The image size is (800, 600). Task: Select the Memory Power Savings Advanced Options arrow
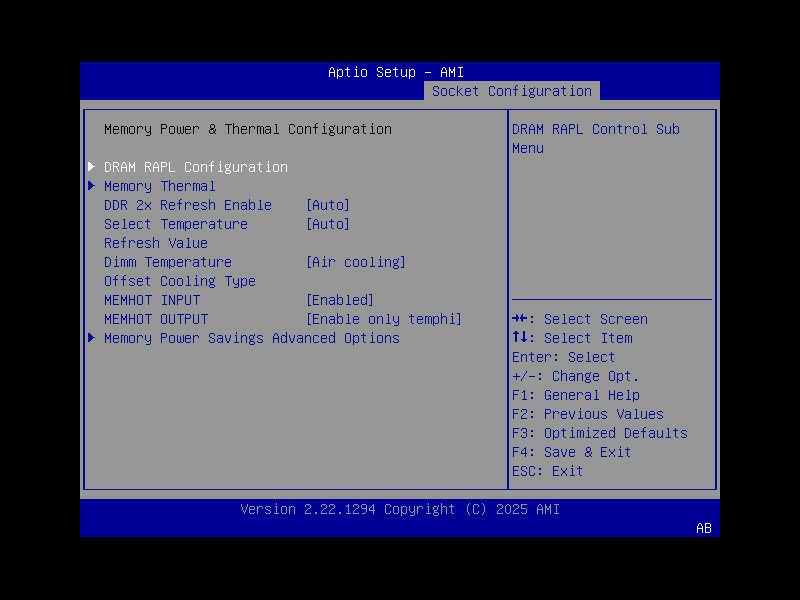91,338
